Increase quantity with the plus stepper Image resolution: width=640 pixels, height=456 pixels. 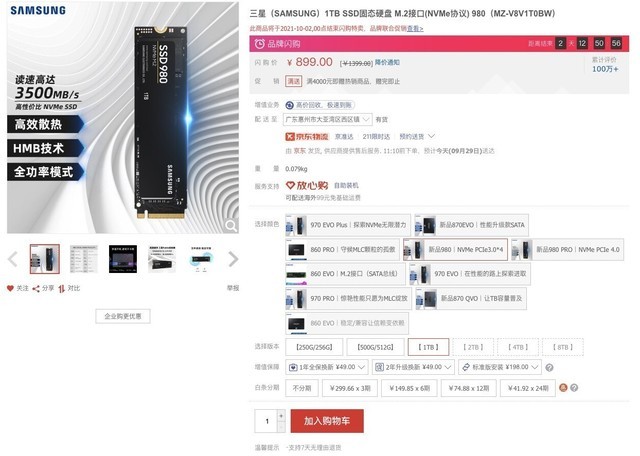pos(281,416)
